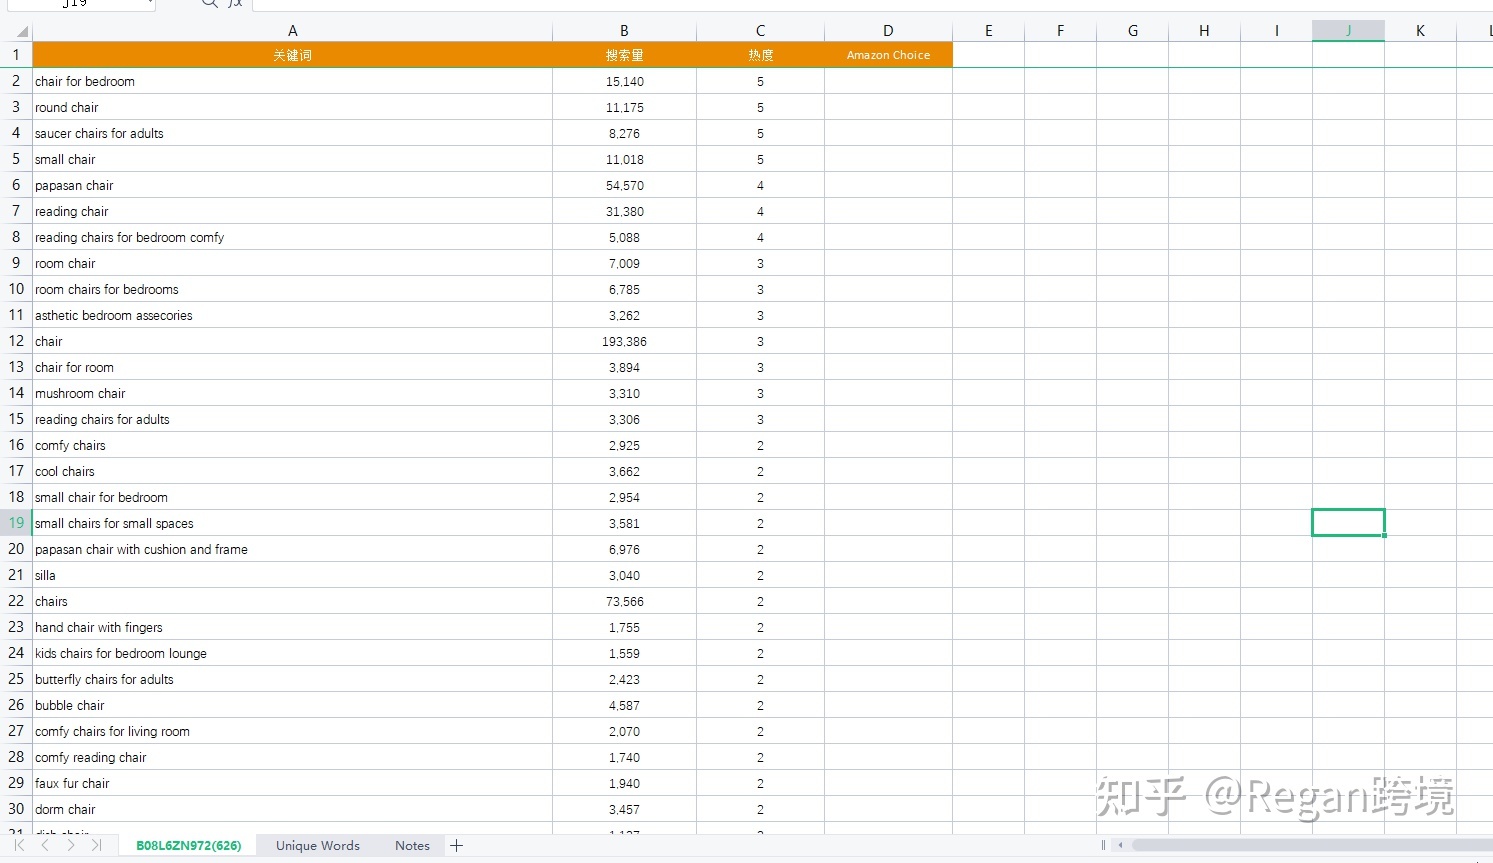Open the Notes sheet tab

[x=412, y=846]
